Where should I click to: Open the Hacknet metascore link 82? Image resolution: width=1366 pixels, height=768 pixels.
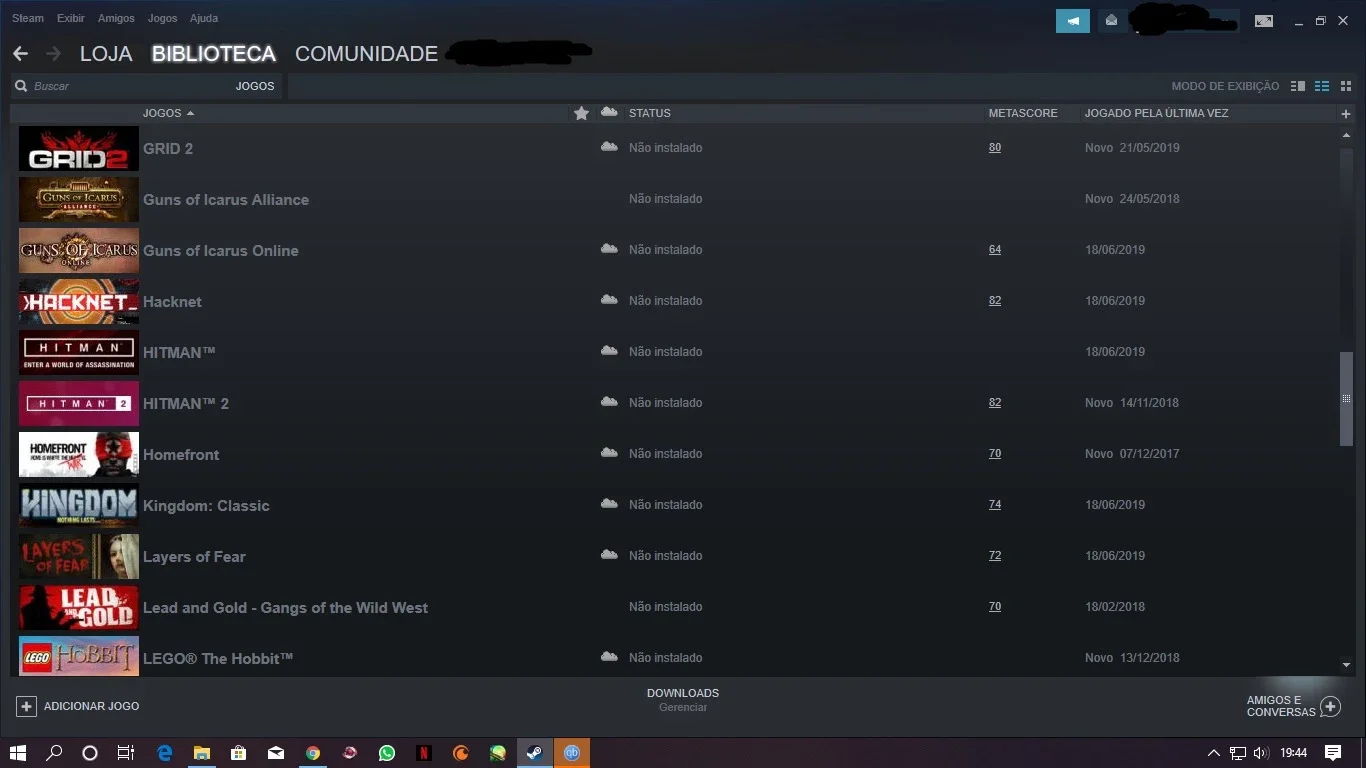pos(995,301)
